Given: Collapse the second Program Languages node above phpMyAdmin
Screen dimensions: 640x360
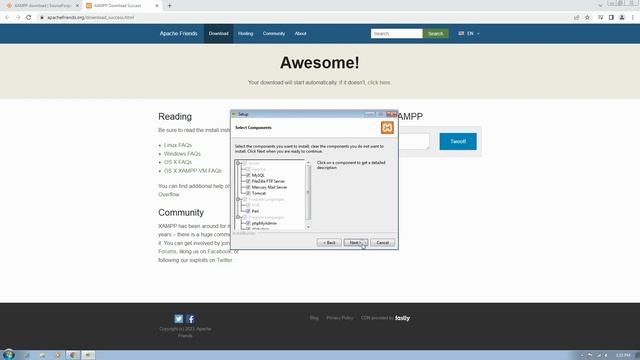Looking at the screenshot, I should point(238,217).
